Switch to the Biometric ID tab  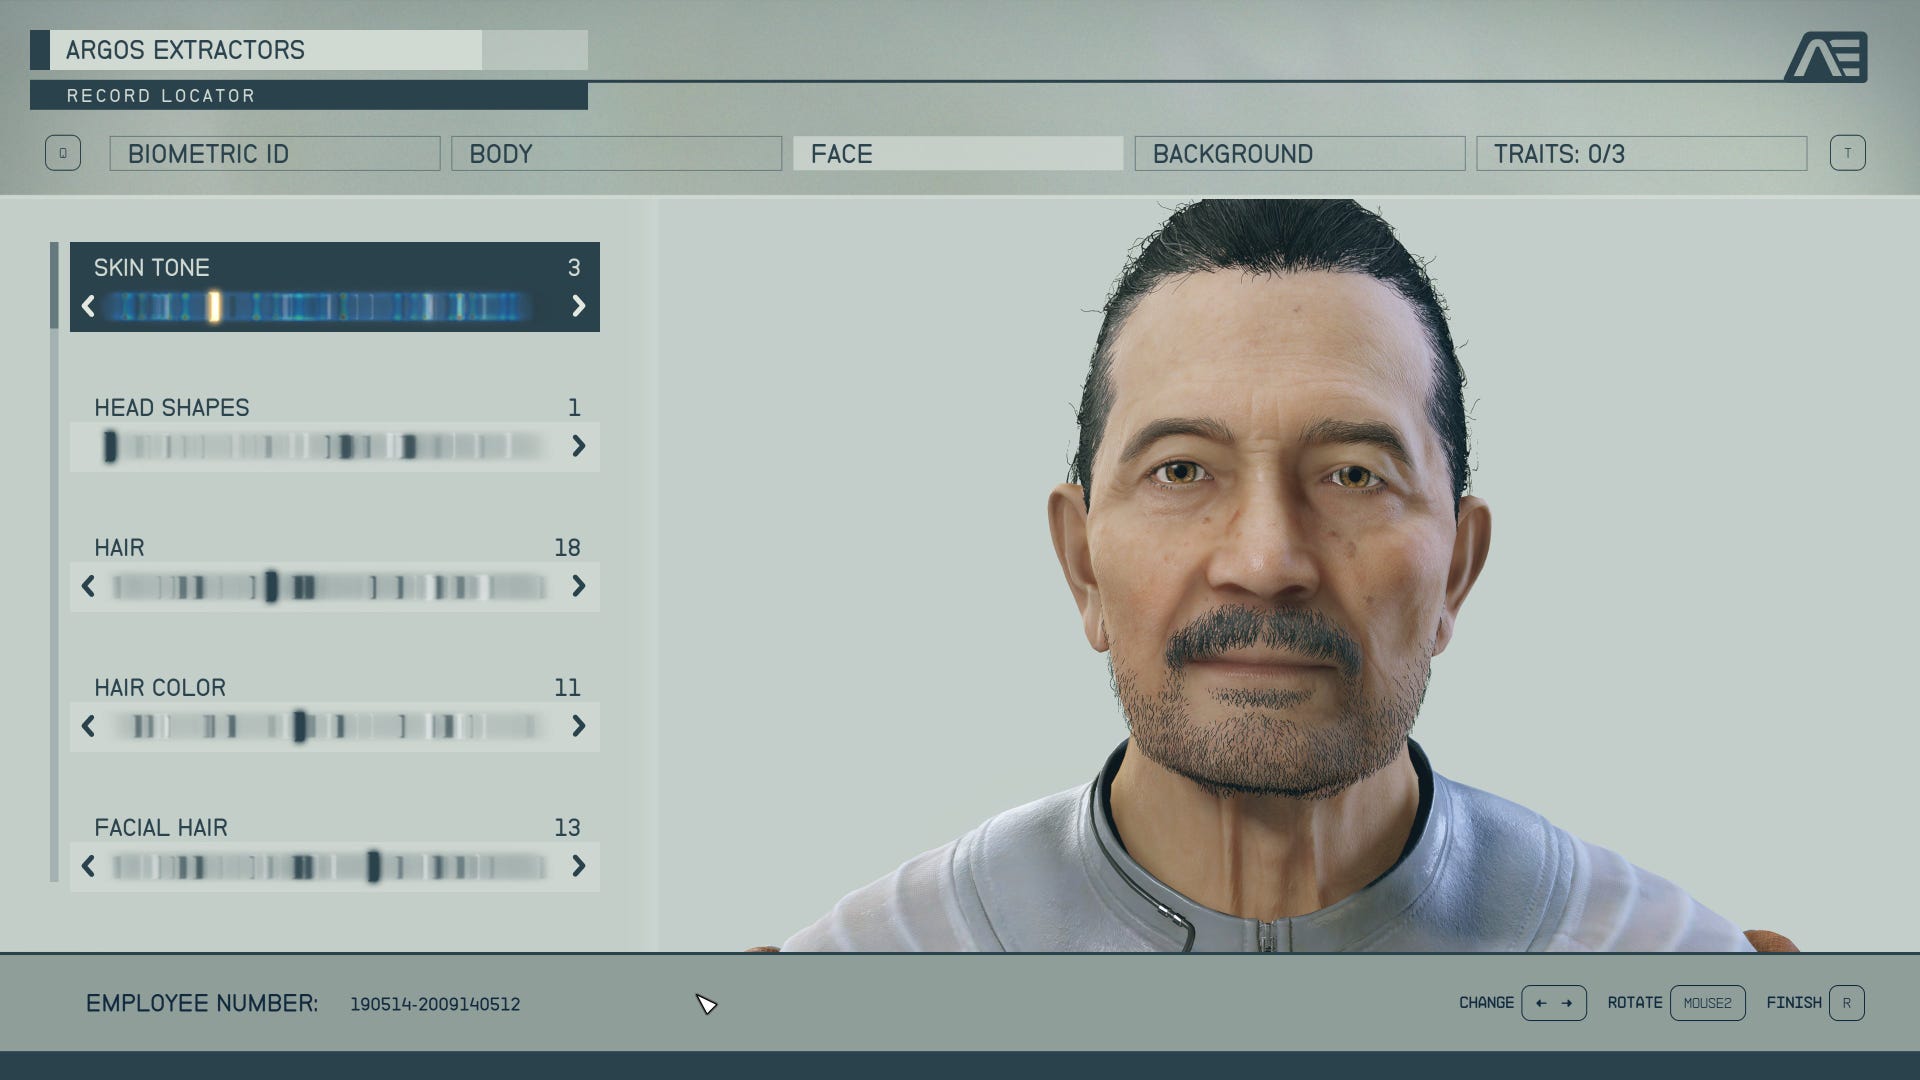coord(275,154)
